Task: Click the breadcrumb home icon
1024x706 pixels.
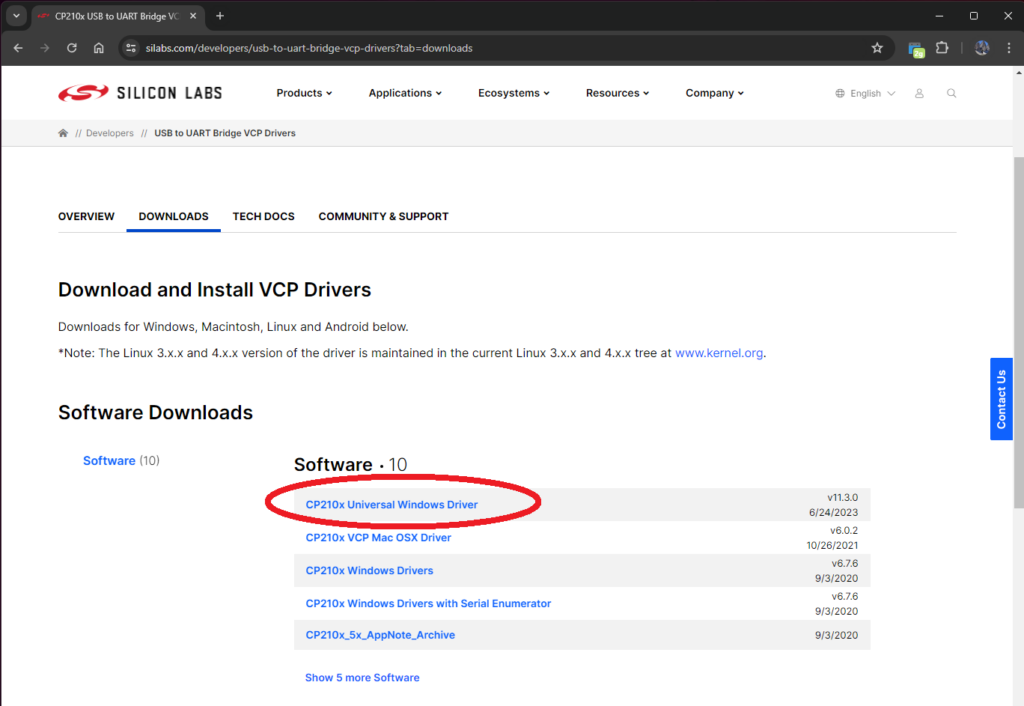Action: point(63,133)
